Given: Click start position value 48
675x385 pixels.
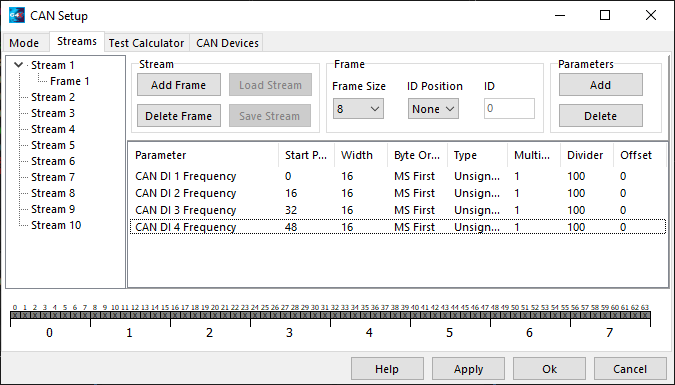Looking at the screenshot, I should tap(291, 227).
